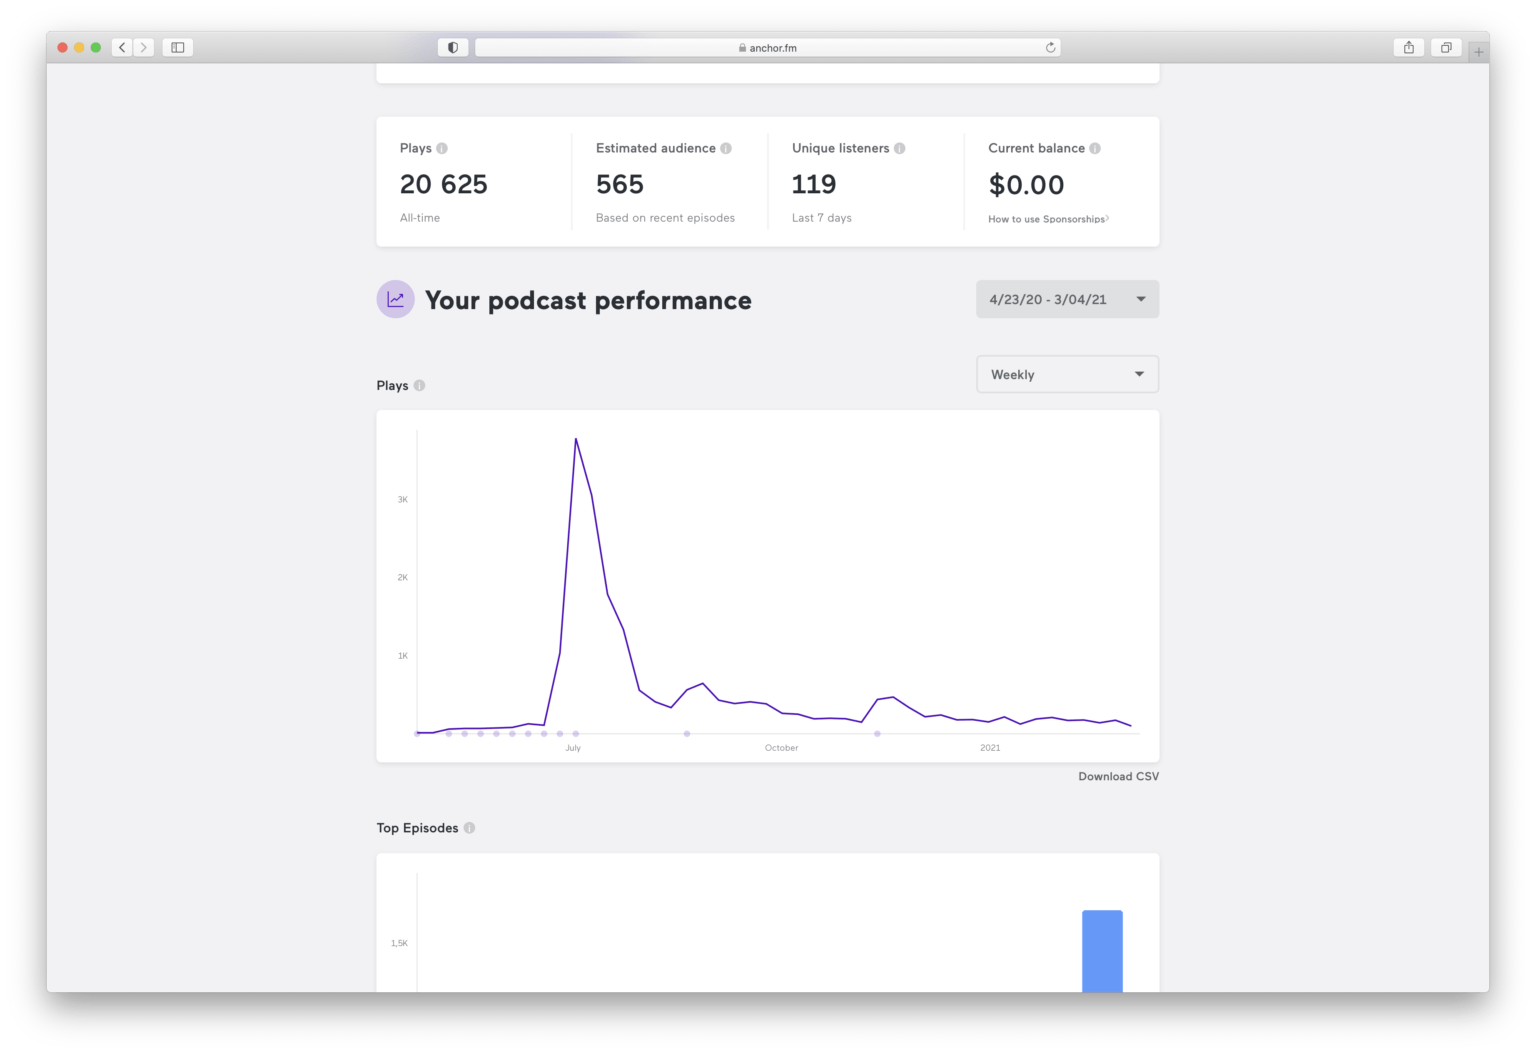Show all tabs overview

click(1446, 47)
